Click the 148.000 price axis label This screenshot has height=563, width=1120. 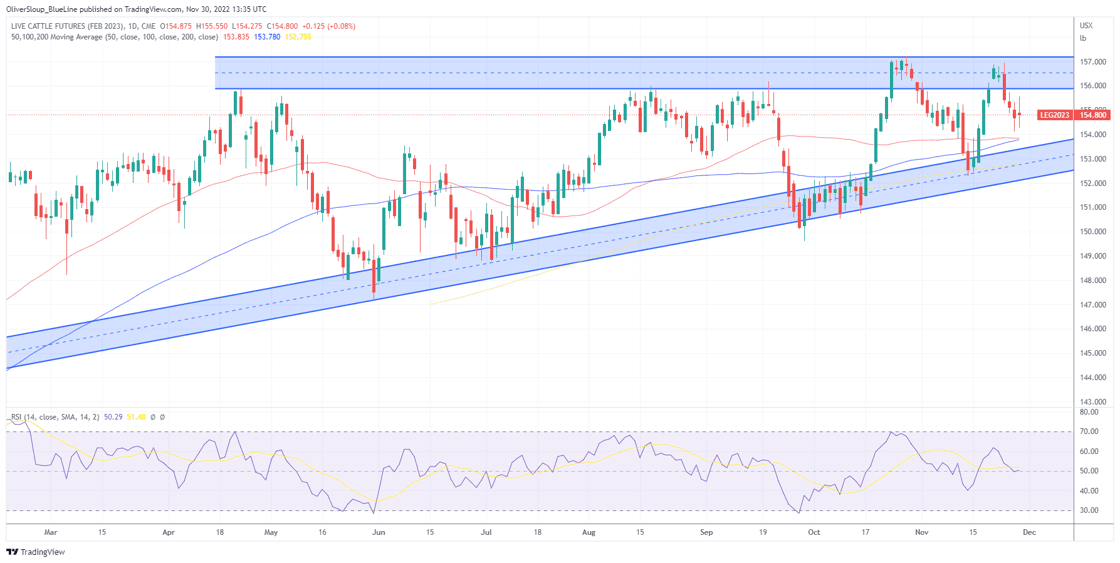click(1094, 280)
